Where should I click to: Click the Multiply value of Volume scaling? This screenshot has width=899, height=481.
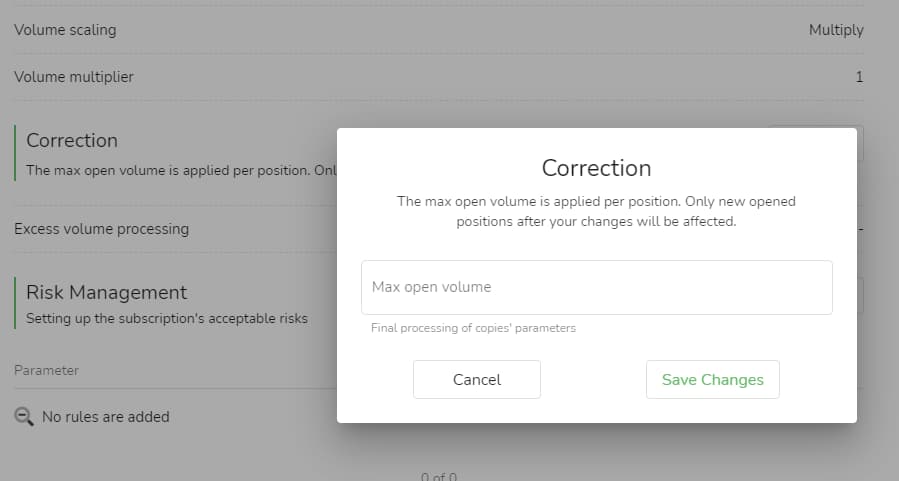click(836, 30)
